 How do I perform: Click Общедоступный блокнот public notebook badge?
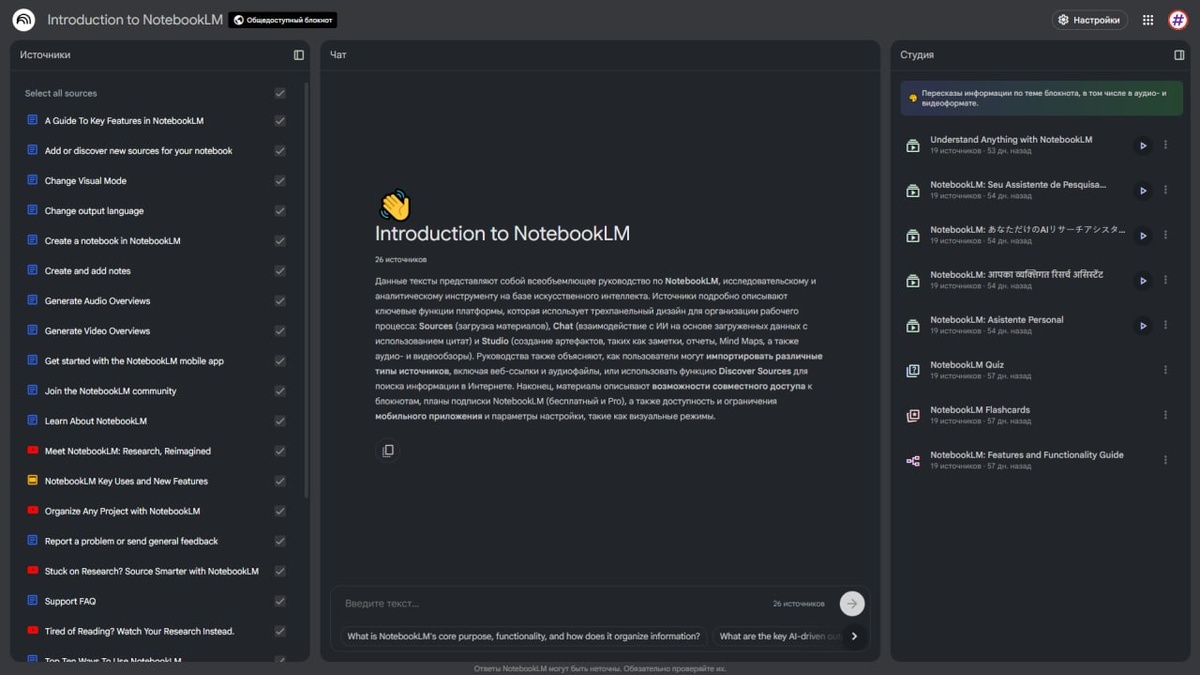click(282, 20)
